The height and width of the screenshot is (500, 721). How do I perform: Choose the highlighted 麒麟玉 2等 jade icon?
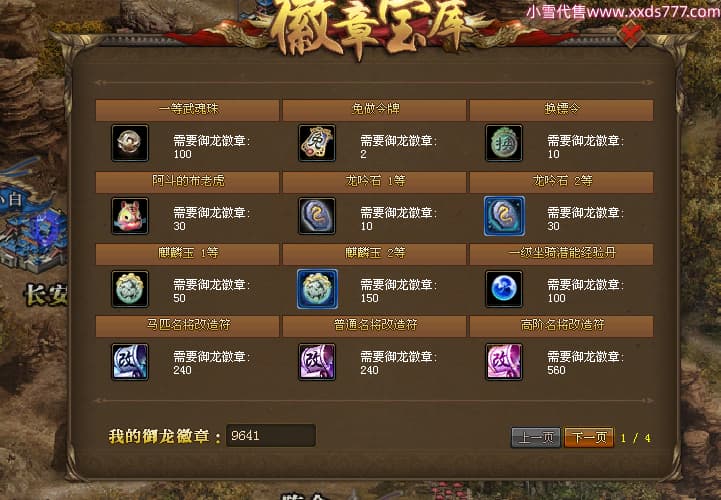(x=317, y=288)
